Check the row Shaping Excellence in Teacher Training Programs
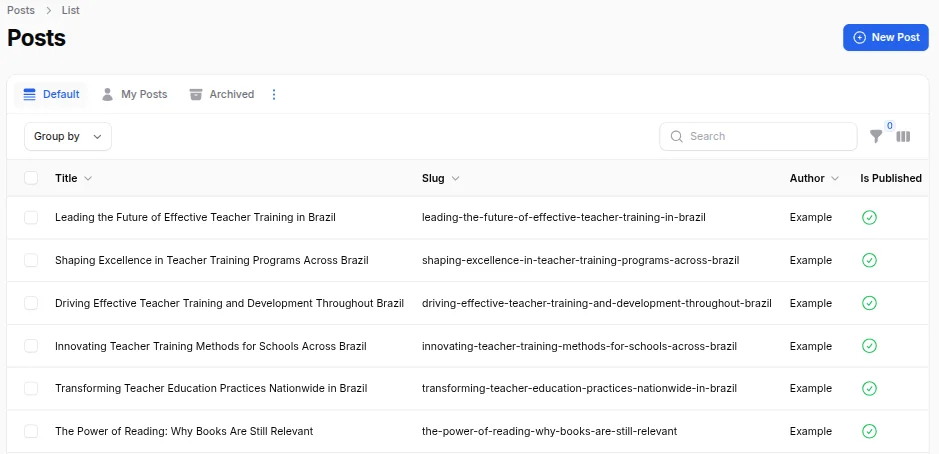This screenshot has width=939, height=454. point(31,260)
